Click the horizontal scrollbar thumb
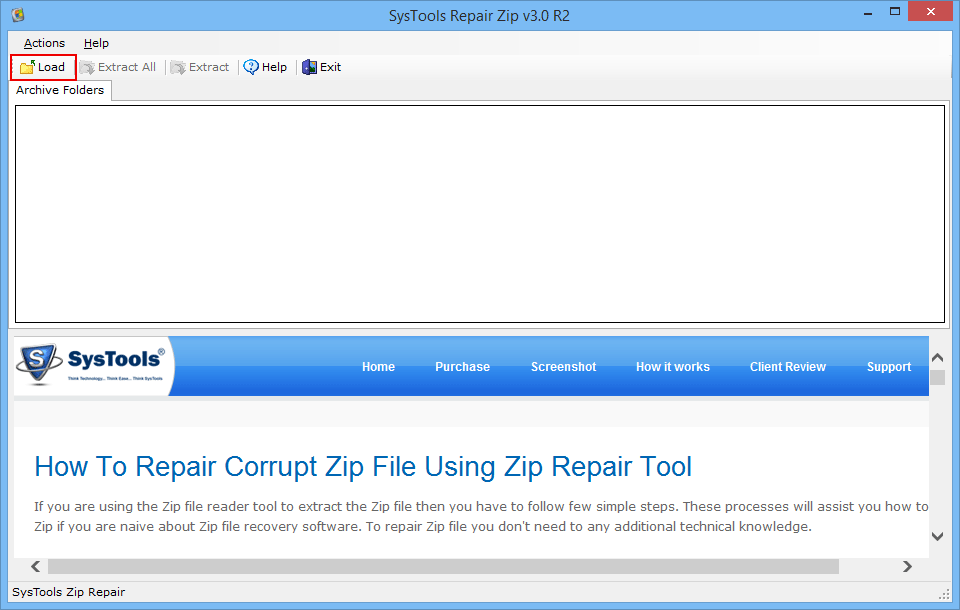 tap(443, 567)
